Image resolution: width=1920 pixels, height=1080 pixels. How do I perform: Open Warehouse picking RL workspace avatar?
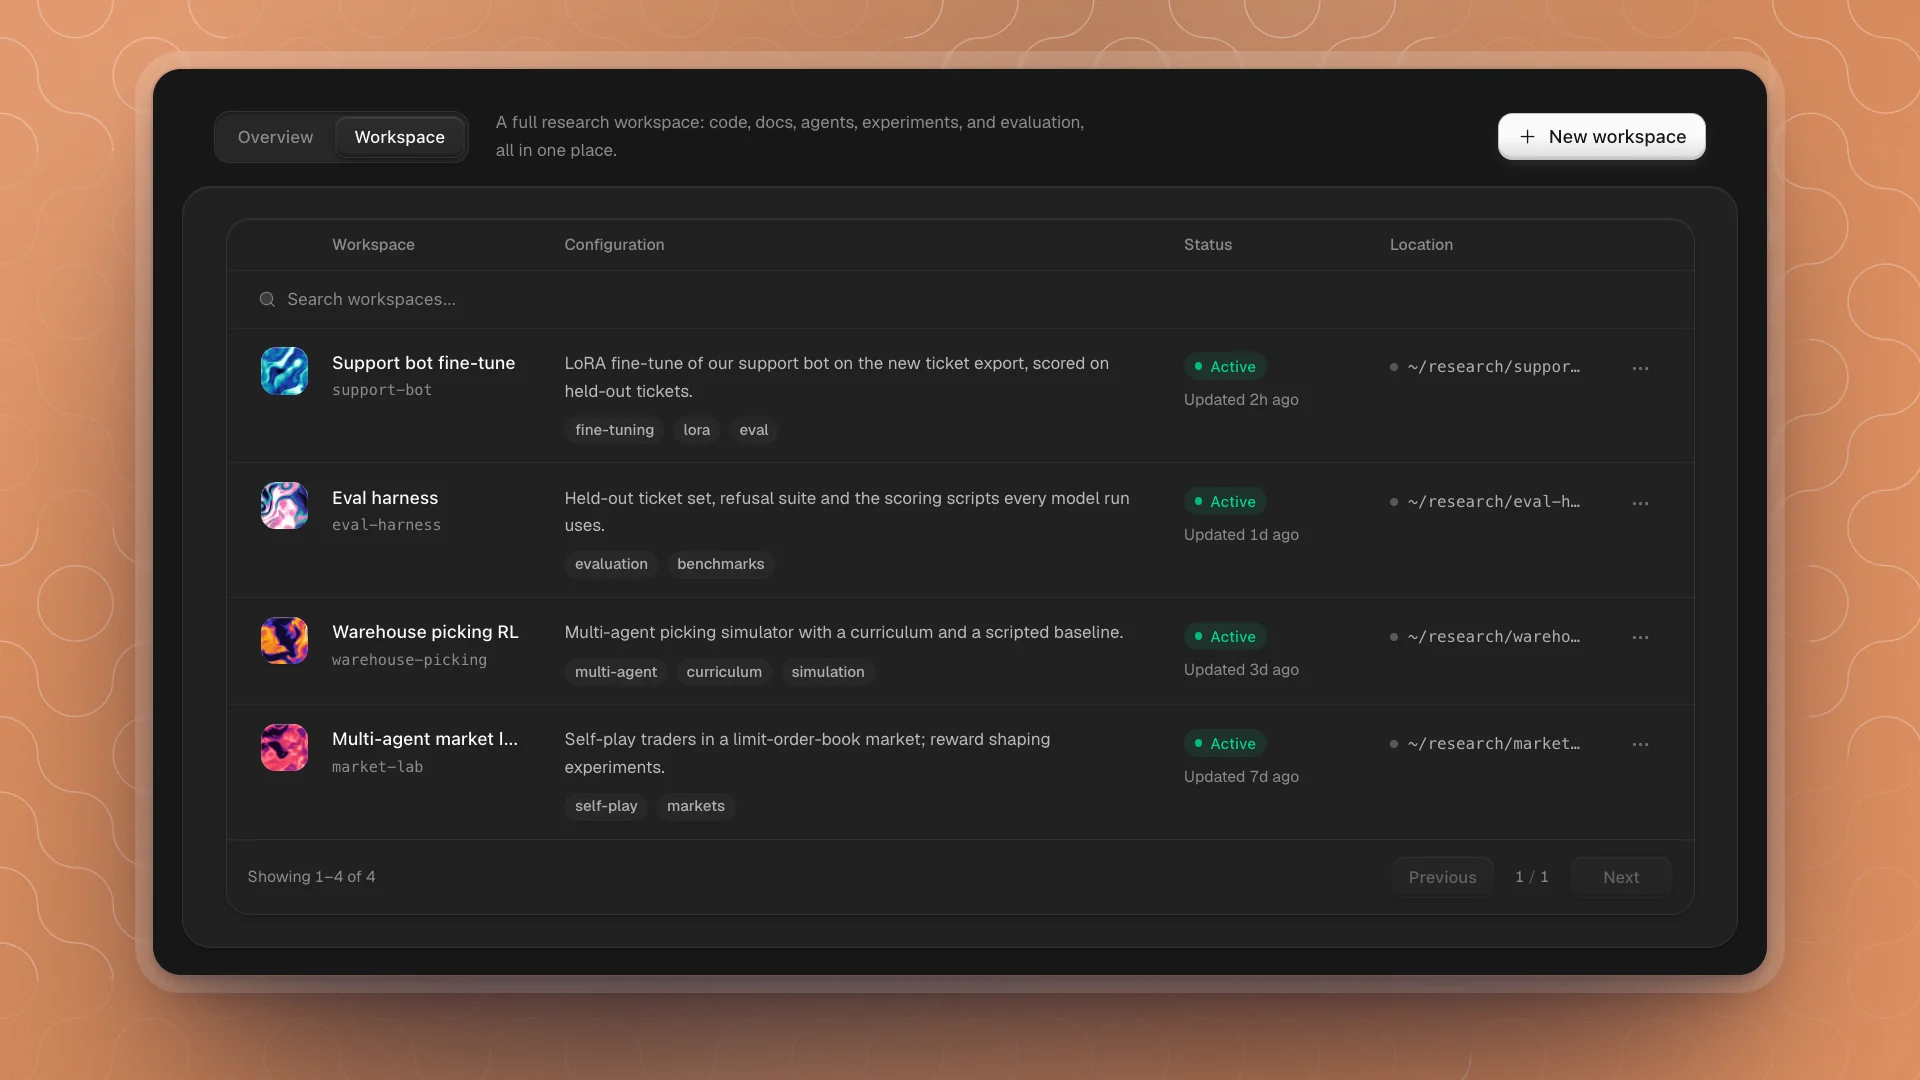tap(284, 640)
